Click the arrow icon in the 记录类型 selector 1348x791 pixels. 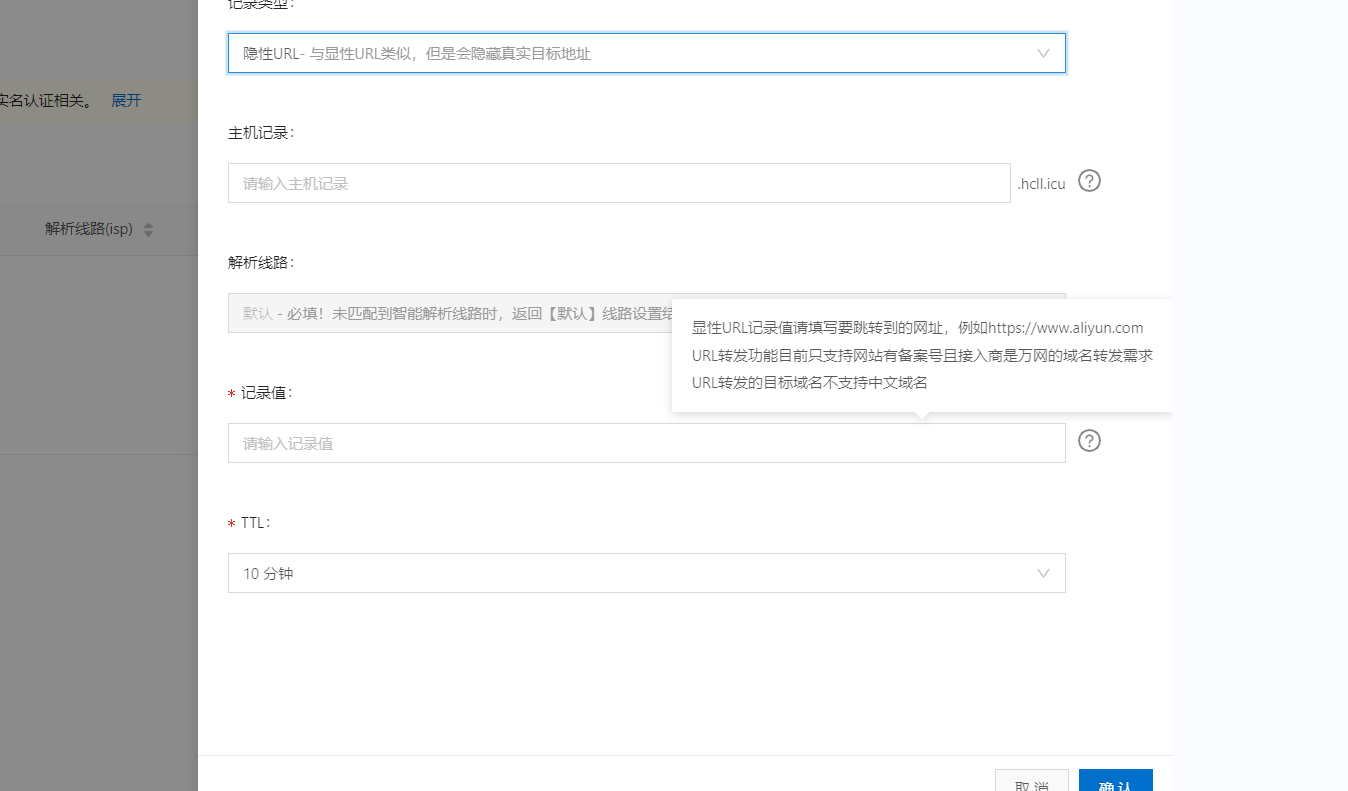(1043, 52)
